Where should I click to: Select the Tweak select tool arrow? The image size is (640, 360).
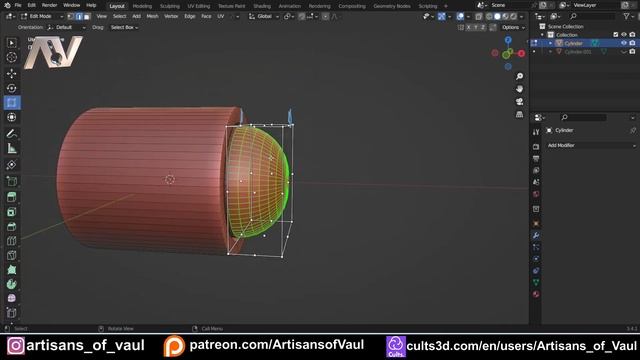tap(11, 43)
